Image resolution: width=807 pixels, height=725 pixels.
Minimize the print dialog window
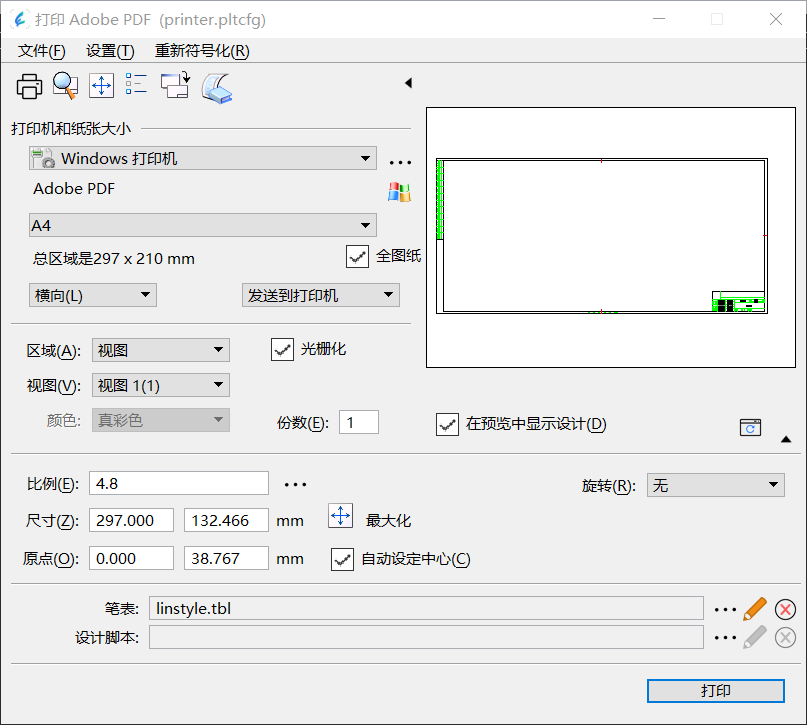(659, 20)
